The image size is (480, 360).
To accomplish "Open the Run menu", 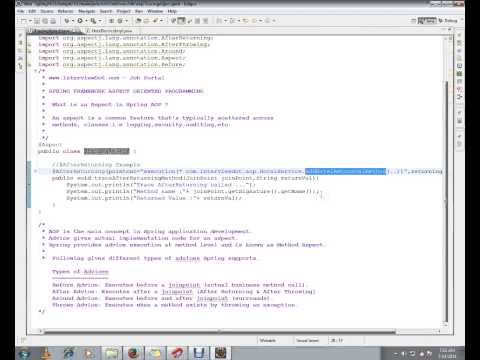I will click(139, 11).
